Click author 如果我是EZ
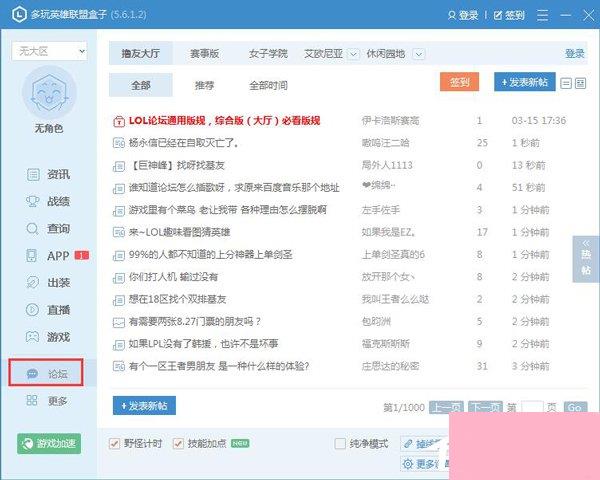This screenshot has width=600, height=480. tap(388, 232)
